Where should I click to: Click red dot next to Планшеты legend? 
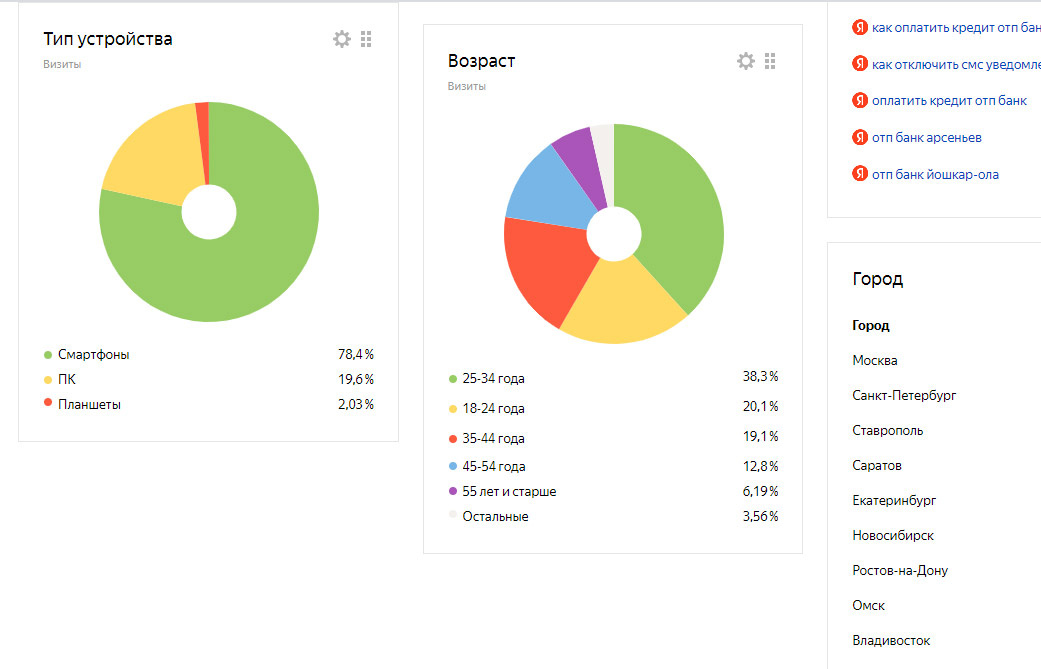(48, 402)
